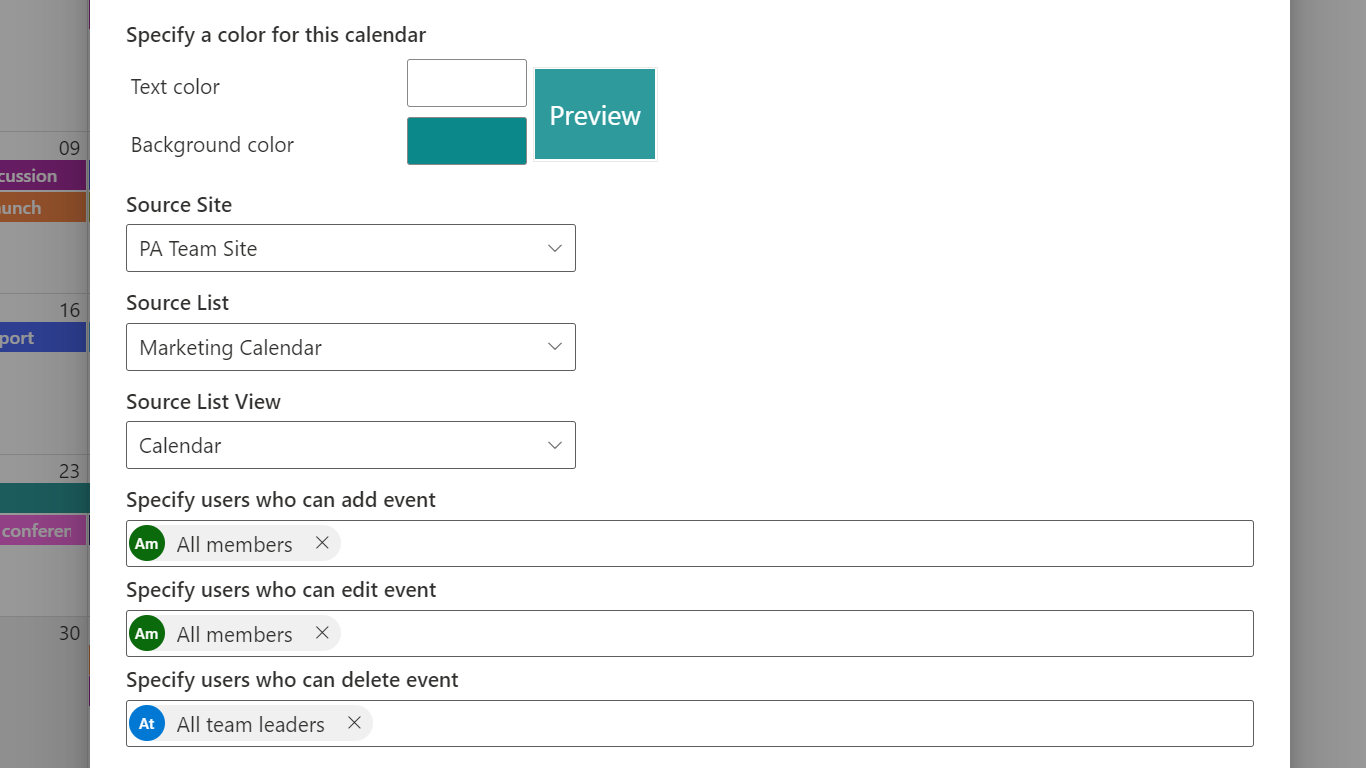Expand the Source Site dropdown chevron
The image size is (1366, 768).
[x=555, y=248]
